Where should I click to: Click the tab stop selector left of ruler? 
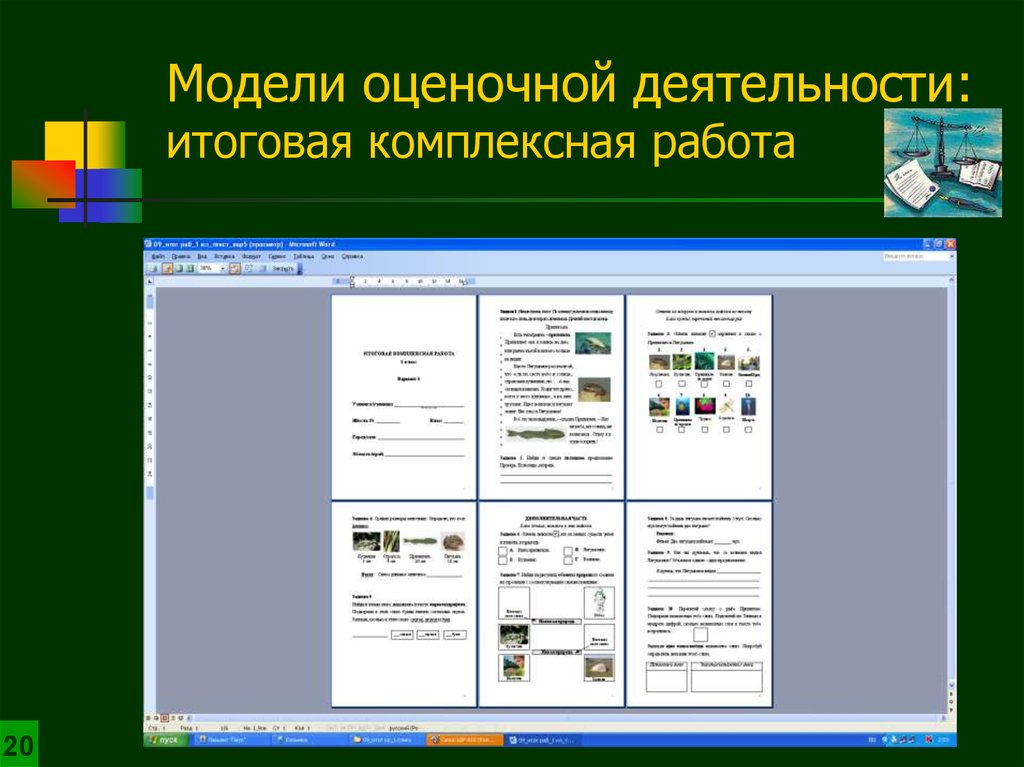(x=150, y=283)
